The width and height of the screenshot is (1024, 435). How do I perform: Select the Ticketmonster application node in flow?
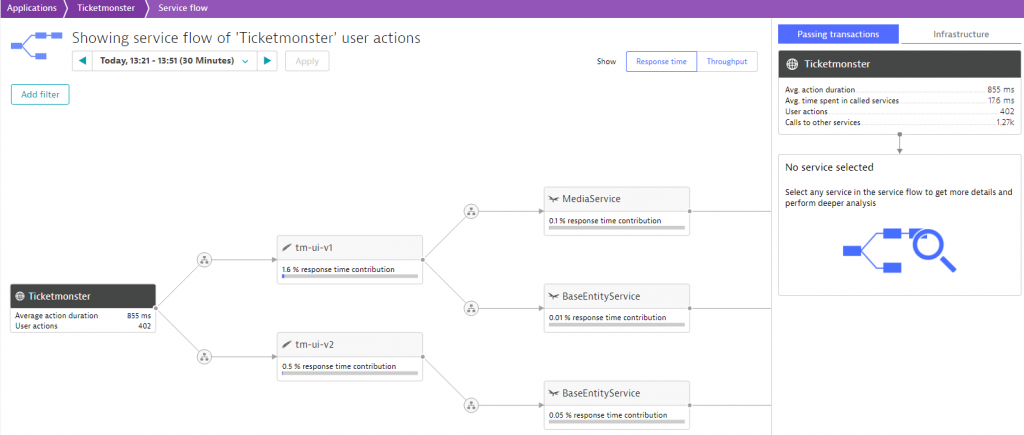tap(83, 296)
